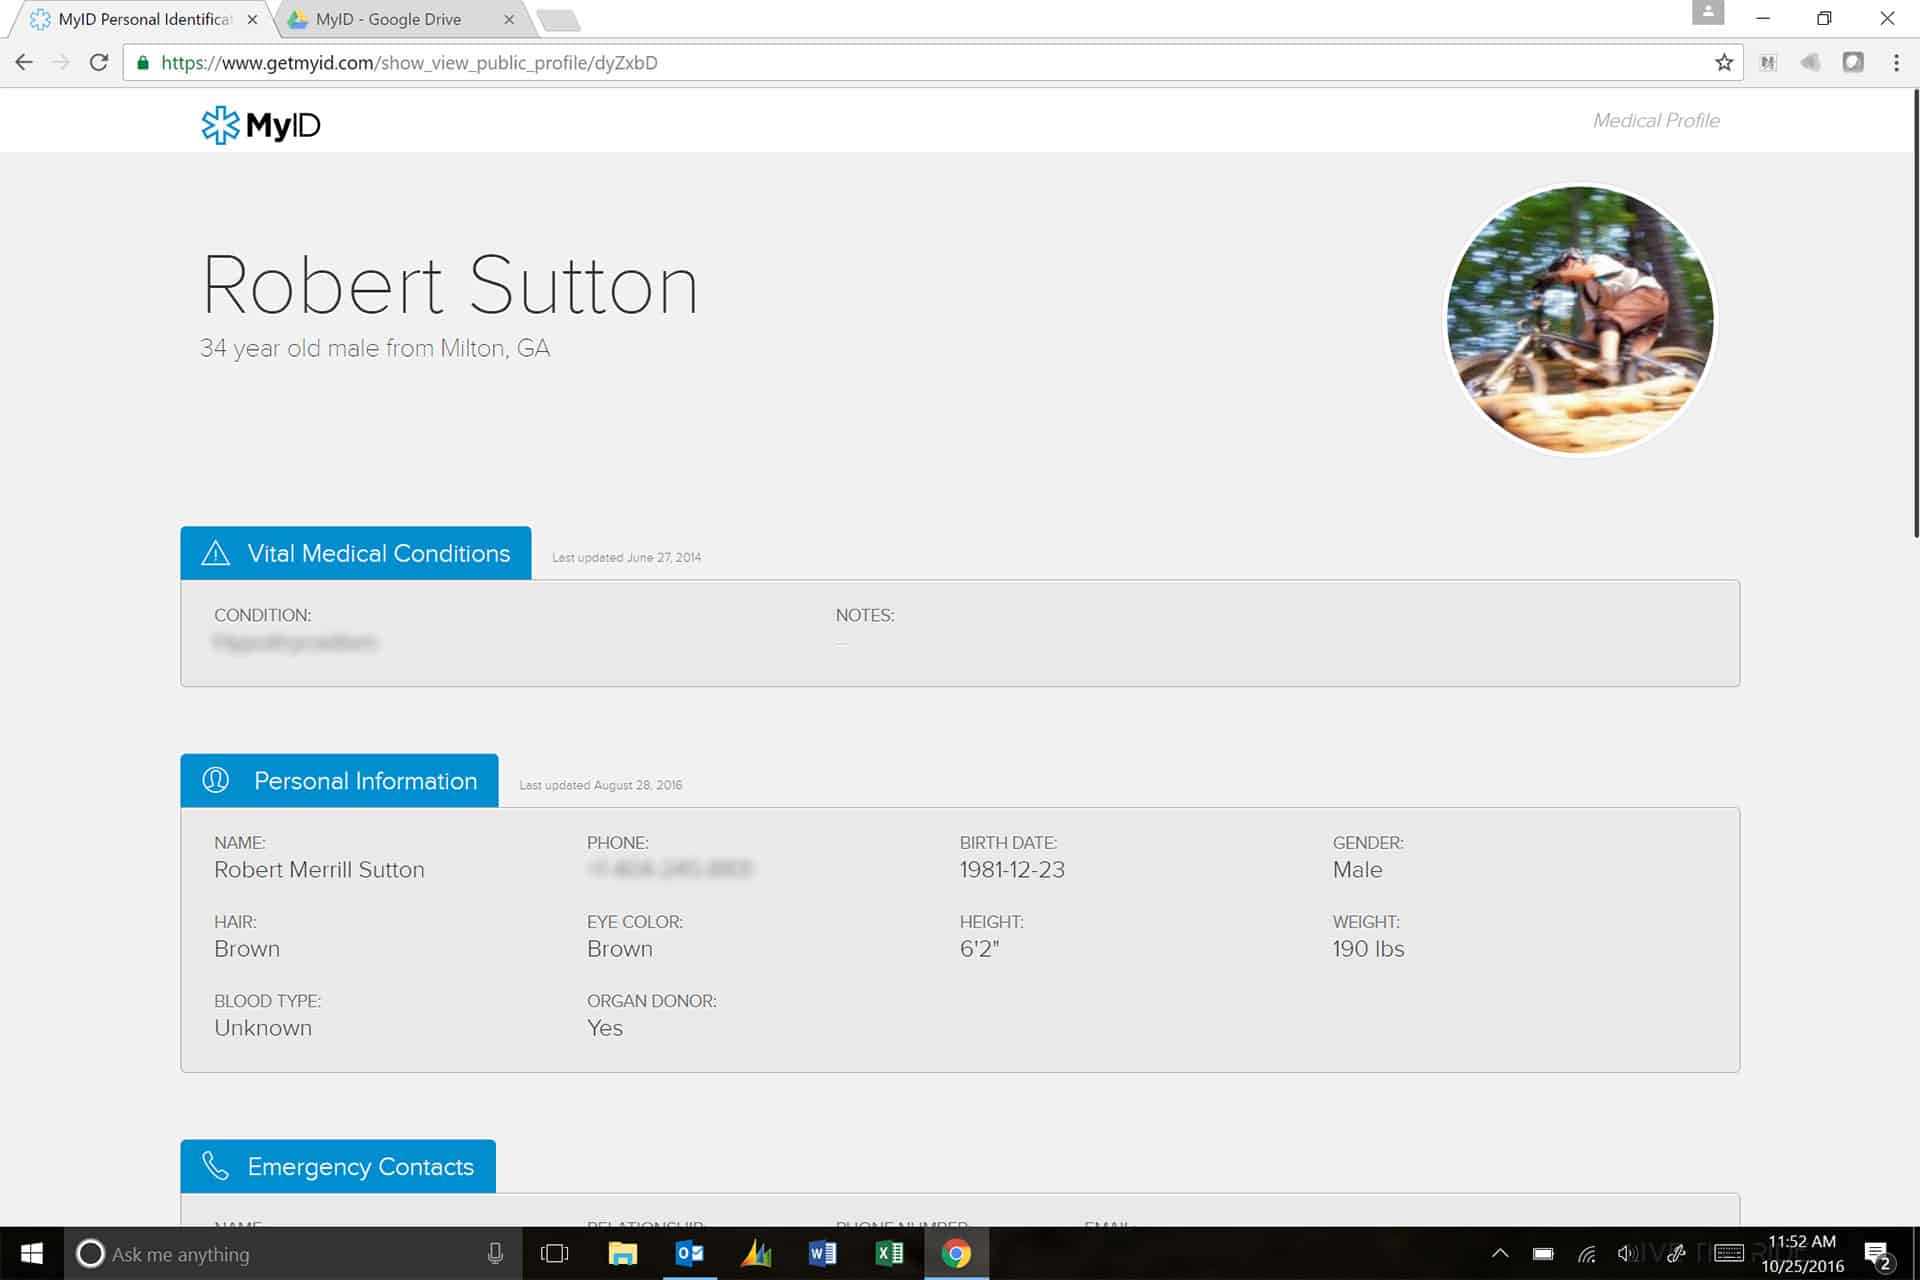Open Word from taskbar
This screenshot has height=1280, width=1920.
pos(822,1253)
